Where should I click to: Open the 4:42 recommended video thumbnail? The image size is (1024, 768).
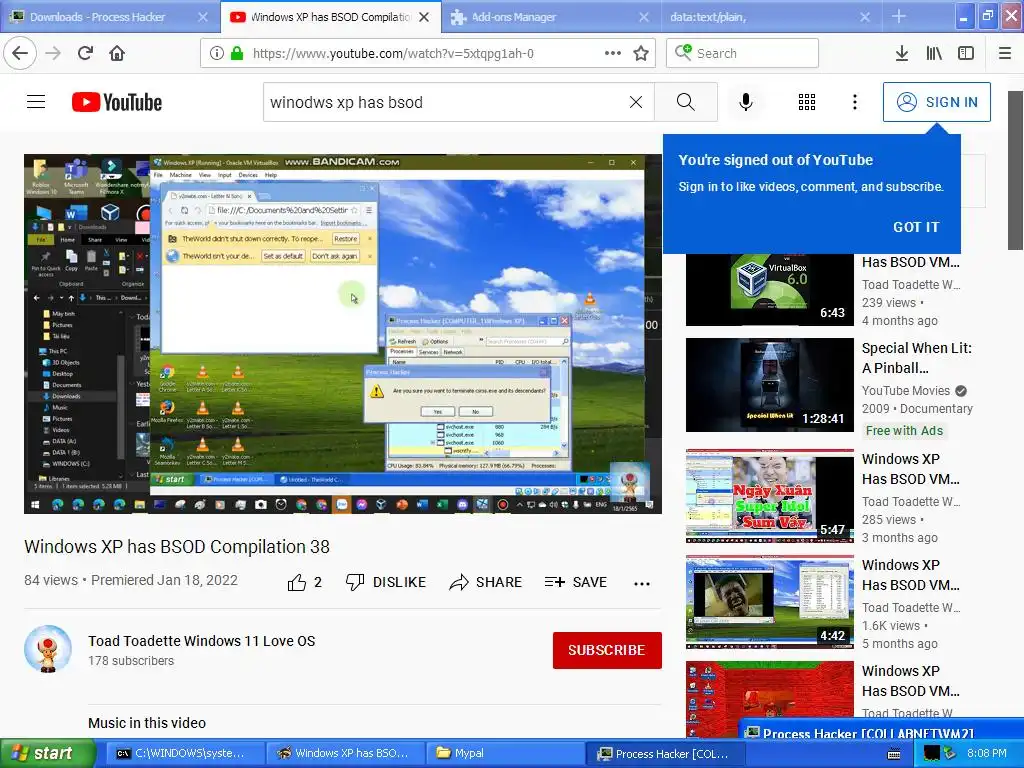pos(769,601)
